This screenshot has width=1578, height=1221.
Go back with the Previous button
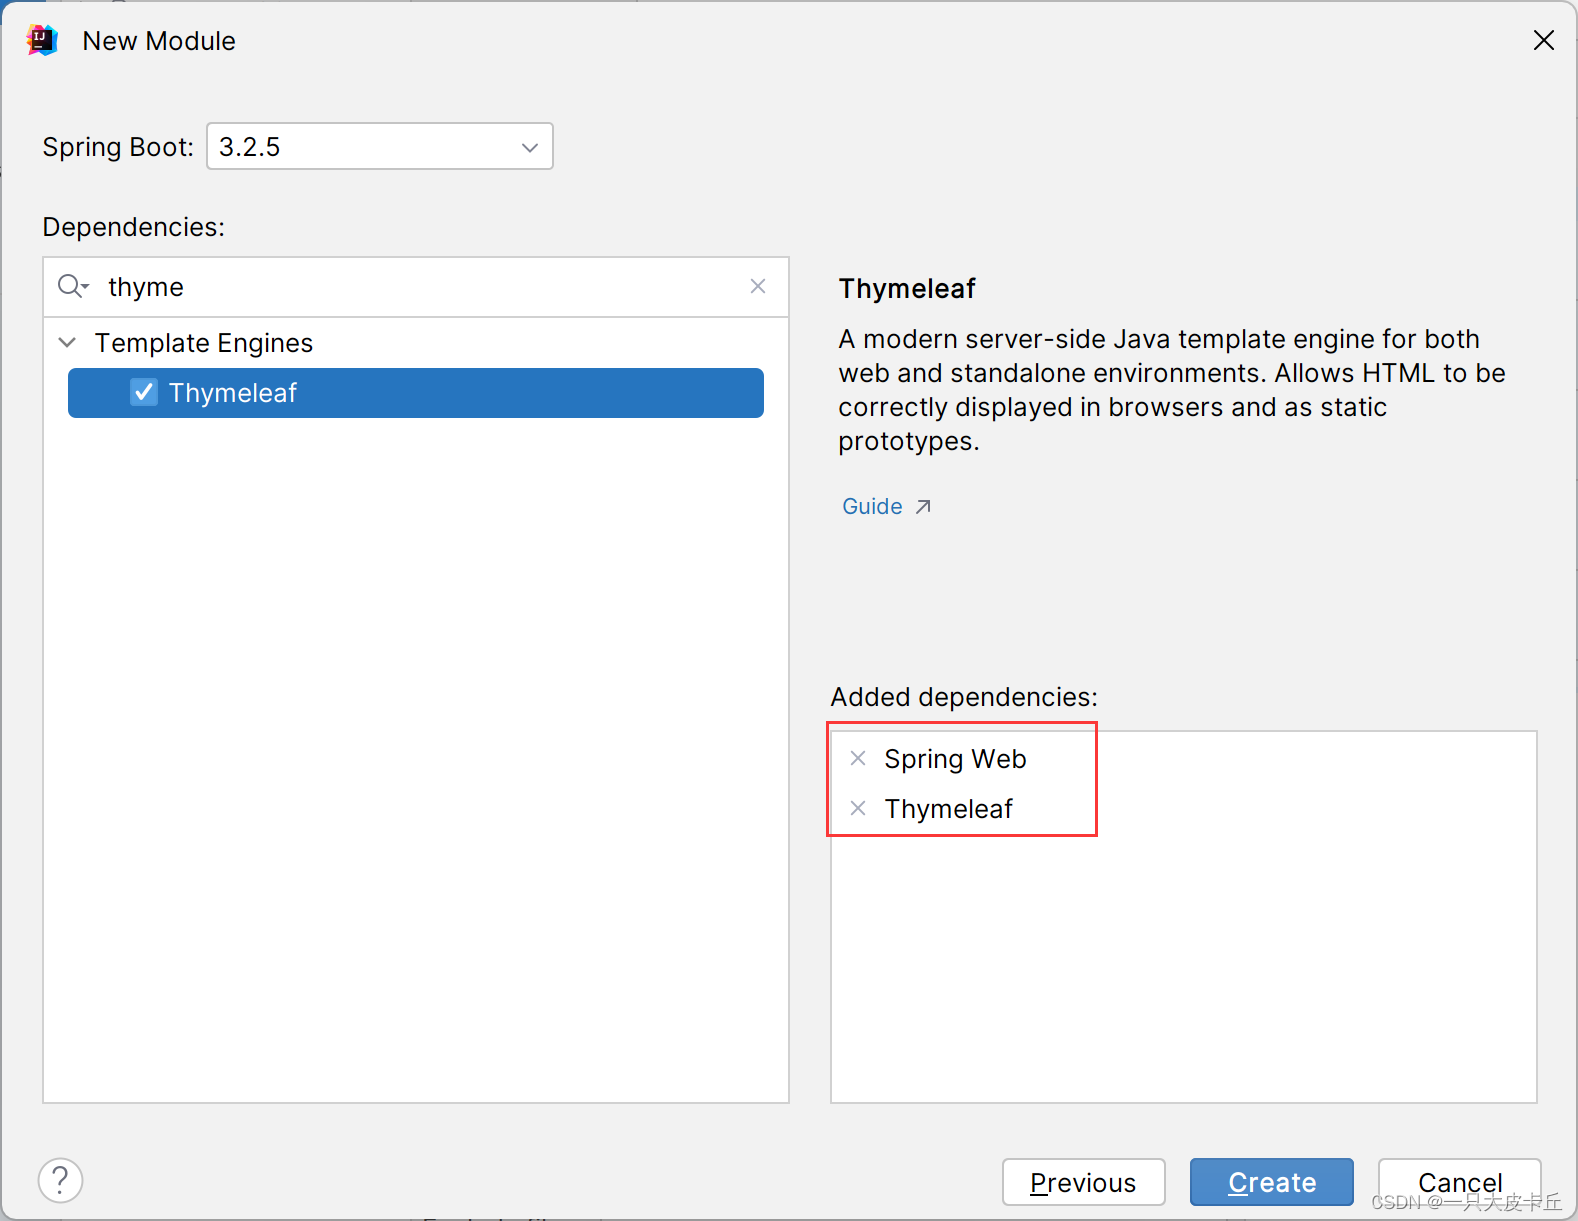click(x=1084, y=1182)
